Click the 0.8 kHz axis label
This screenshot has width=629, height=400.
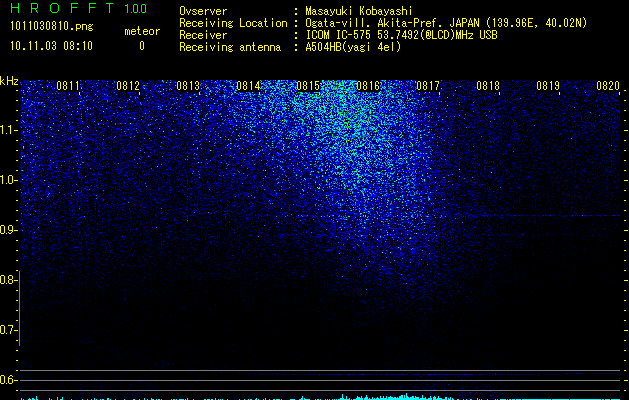[9, 280]
